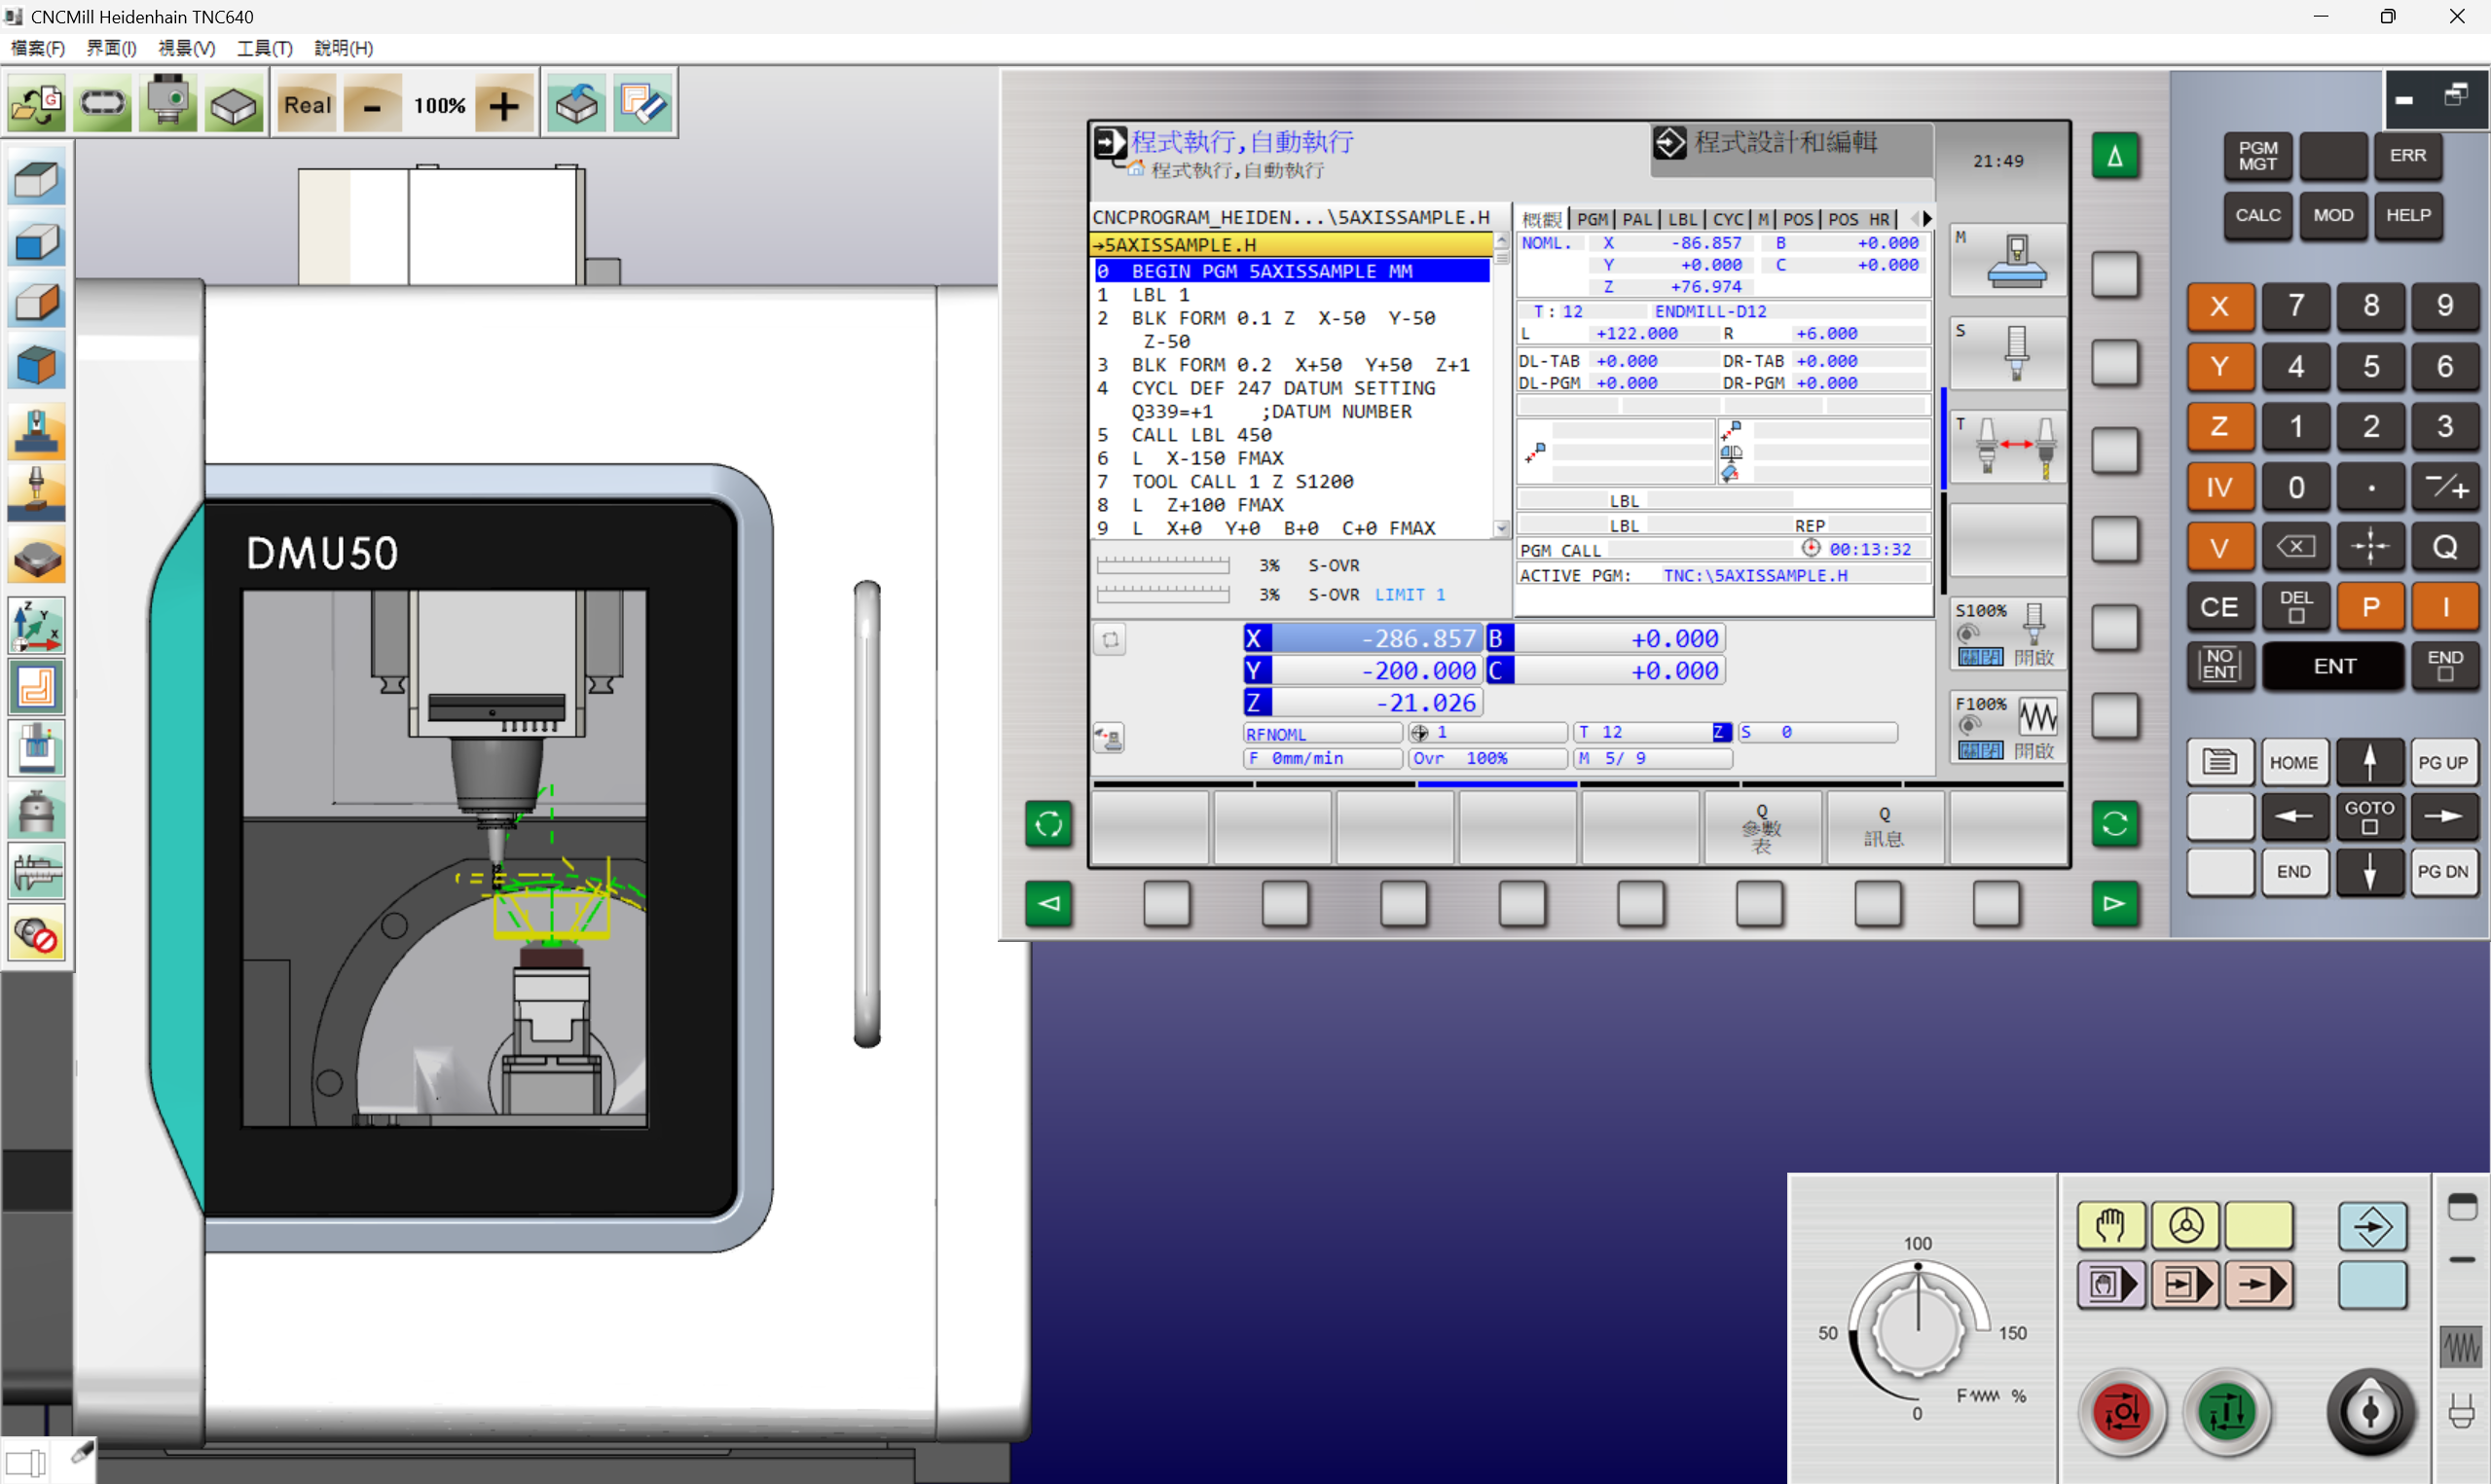Adjust the feed override F% knob

click(x=1916, y=1330)
